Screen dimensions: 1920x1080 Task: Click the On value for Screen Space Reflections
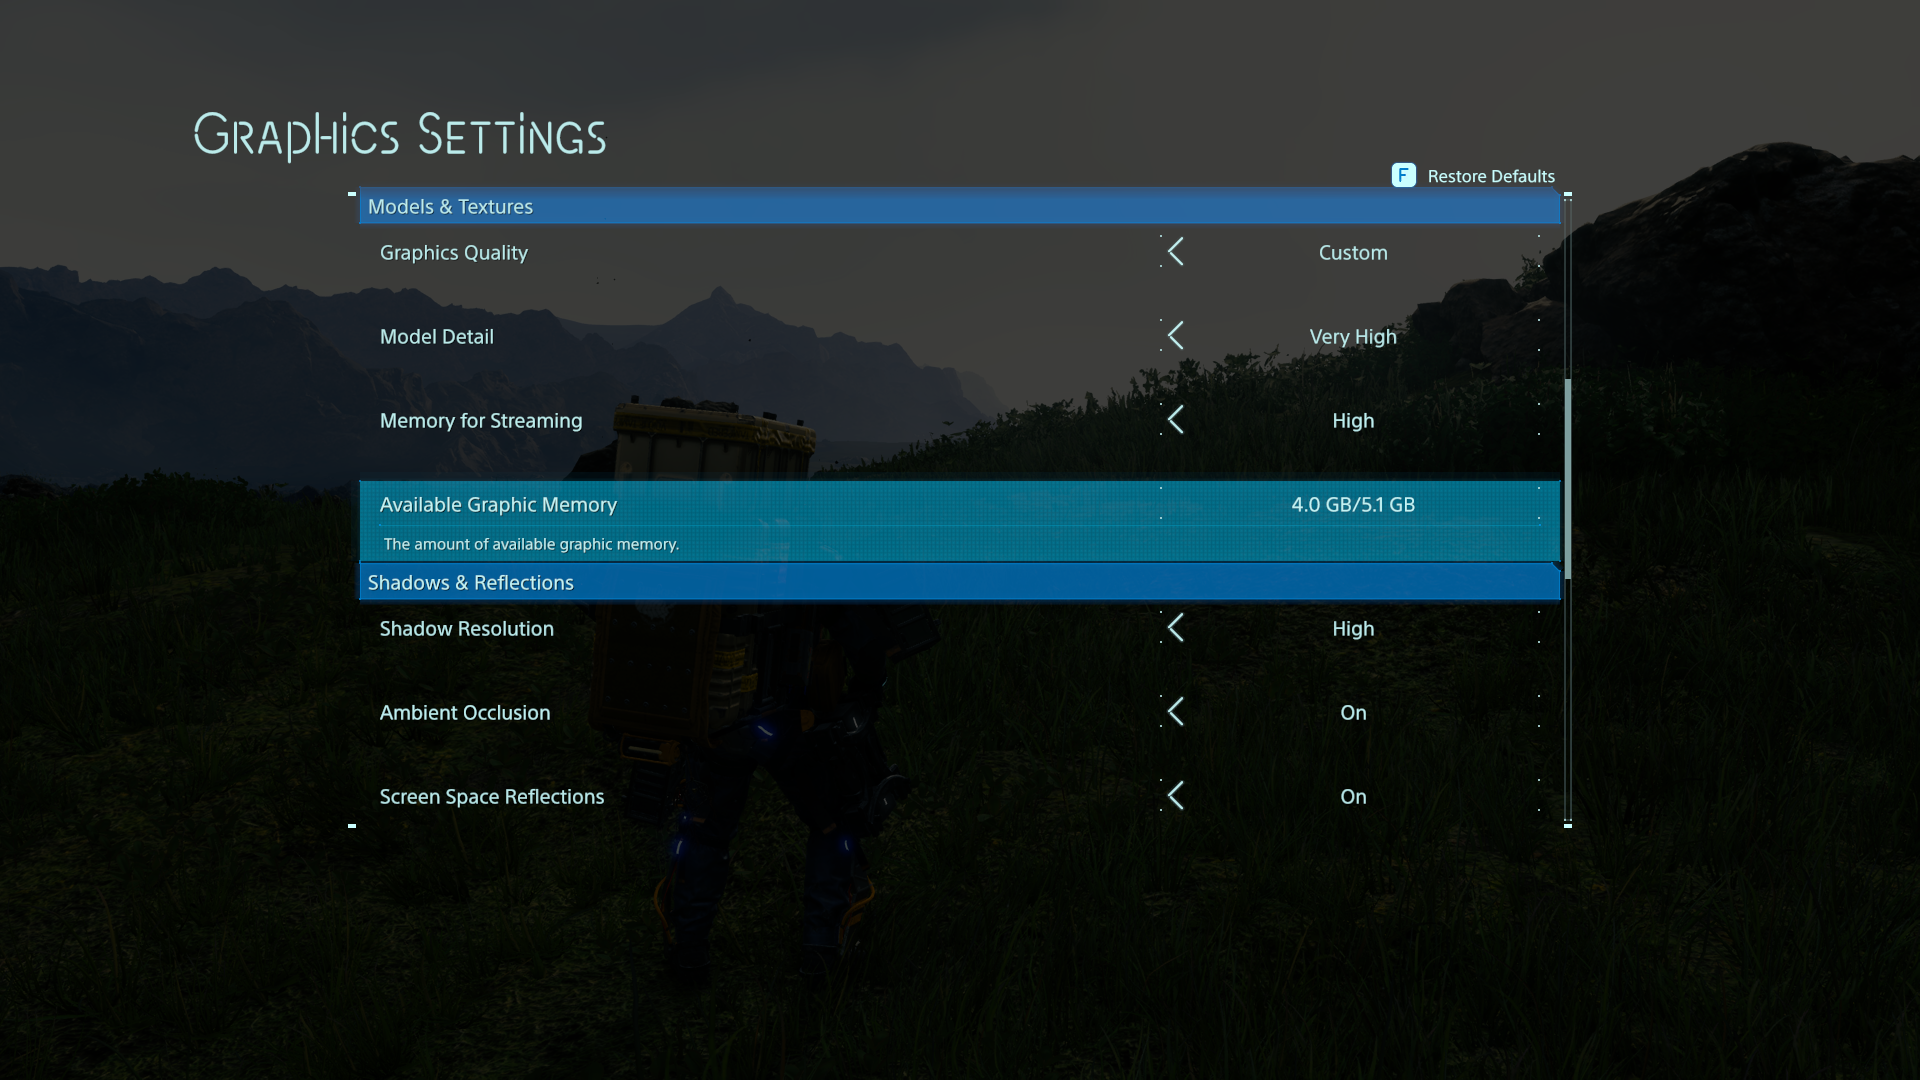click(1353, 797)
